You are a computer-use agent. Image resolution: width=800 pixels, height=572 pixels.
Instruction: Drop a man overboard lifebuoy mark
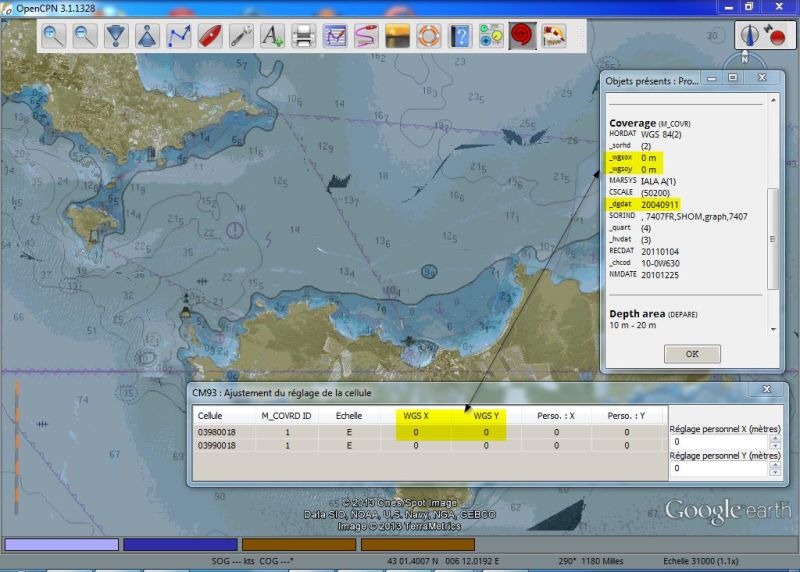428,36
